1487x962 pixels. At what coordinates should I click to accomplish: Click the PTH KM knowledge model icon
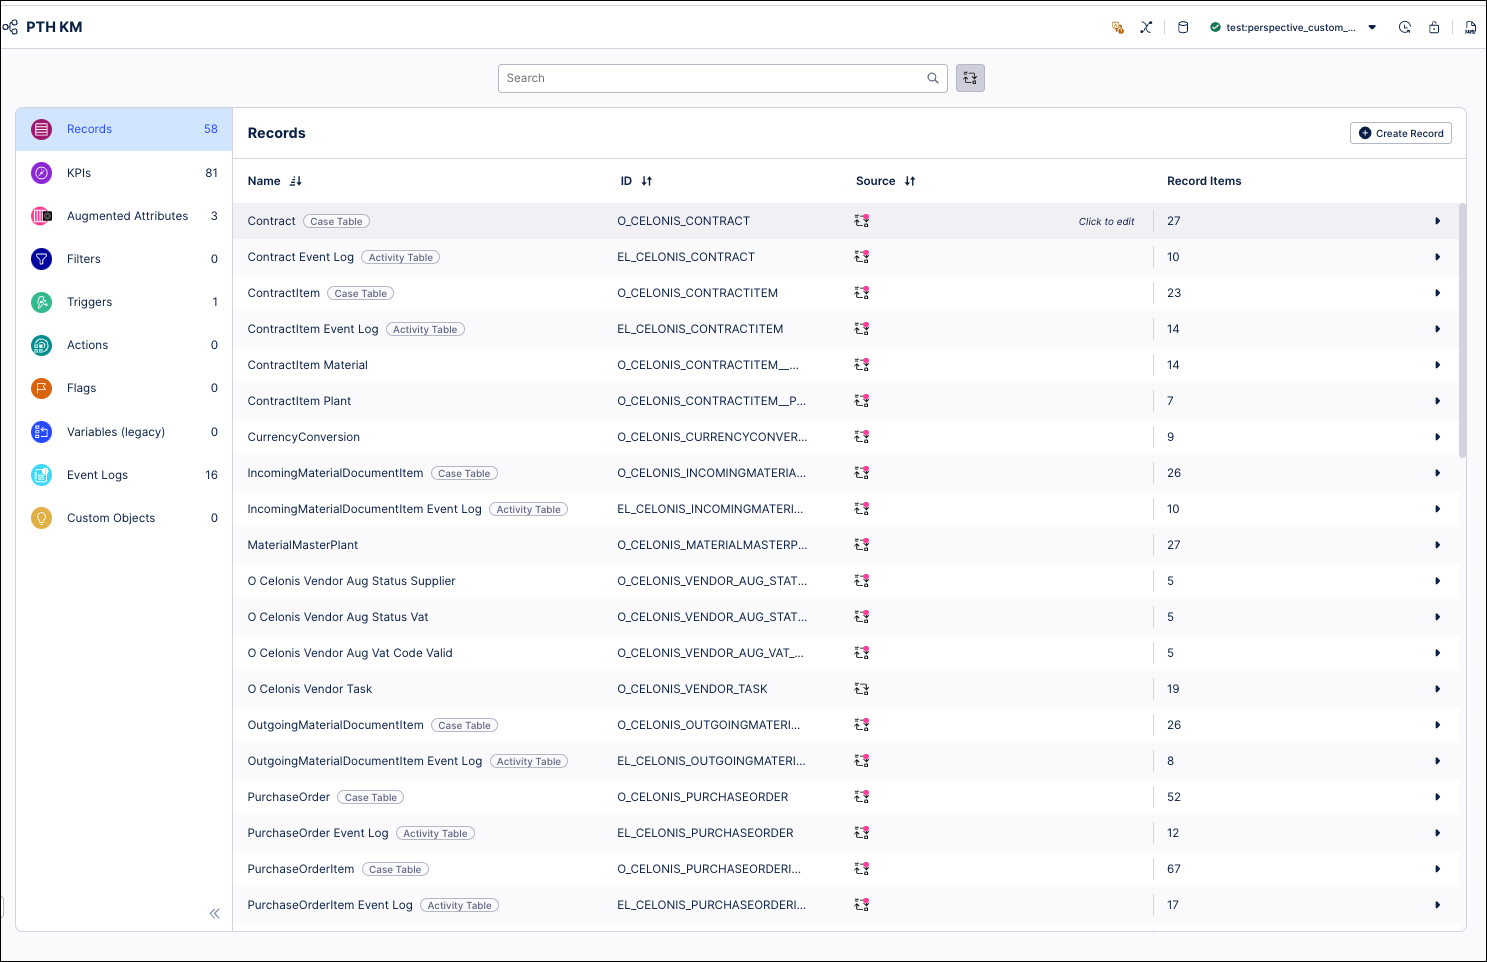[10, 27]
